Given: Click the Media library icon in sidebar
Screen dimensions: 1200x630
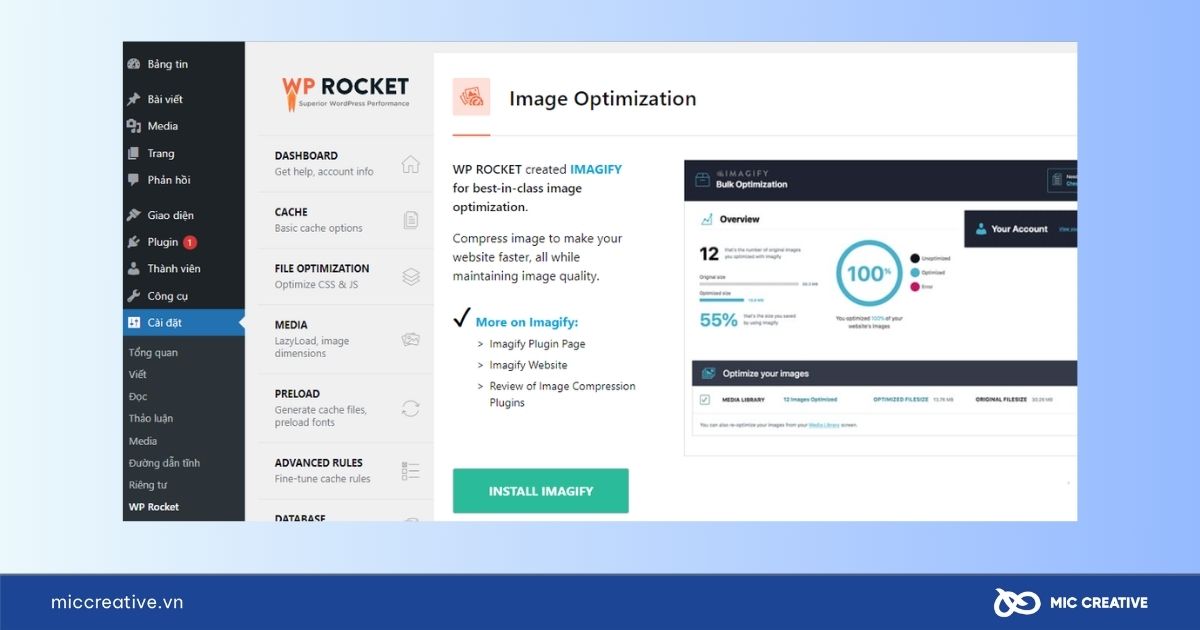Looking at the screenshot, I should click(133, 126).
